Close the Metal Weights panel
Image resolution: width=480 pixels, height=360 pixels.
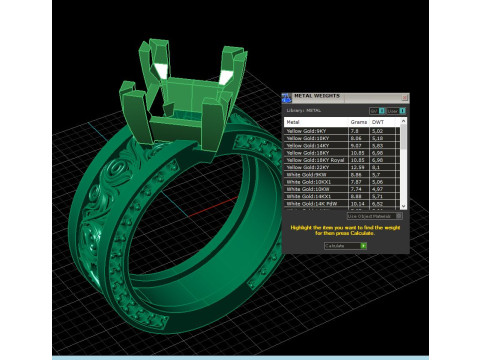tap(405, 97)
